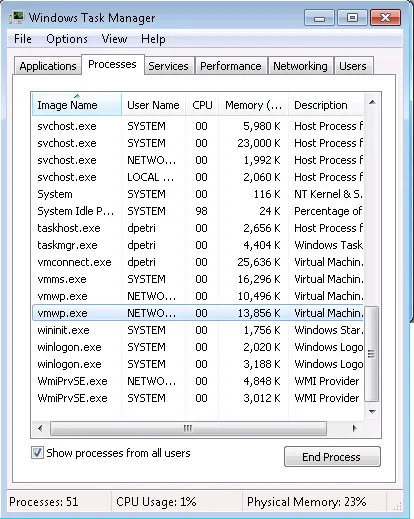Open the Services tab

168,66
